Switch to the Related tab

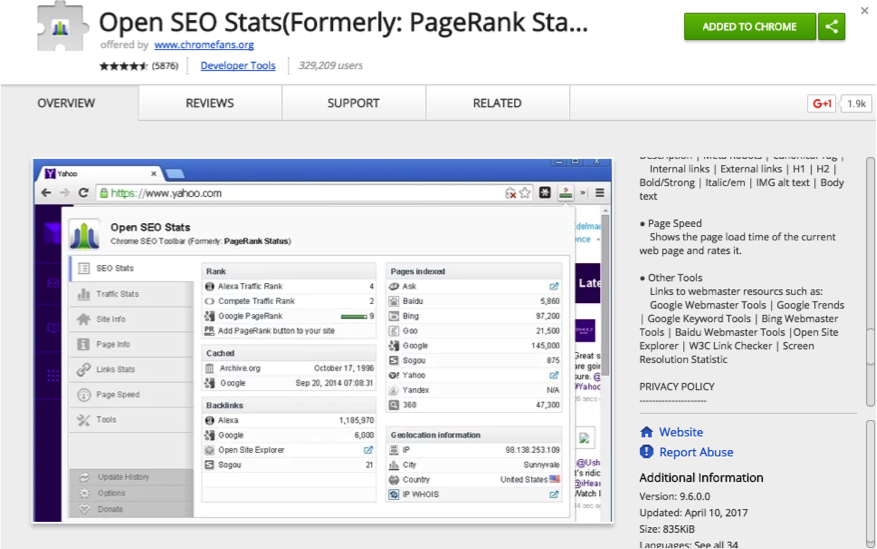click(497, 103)
